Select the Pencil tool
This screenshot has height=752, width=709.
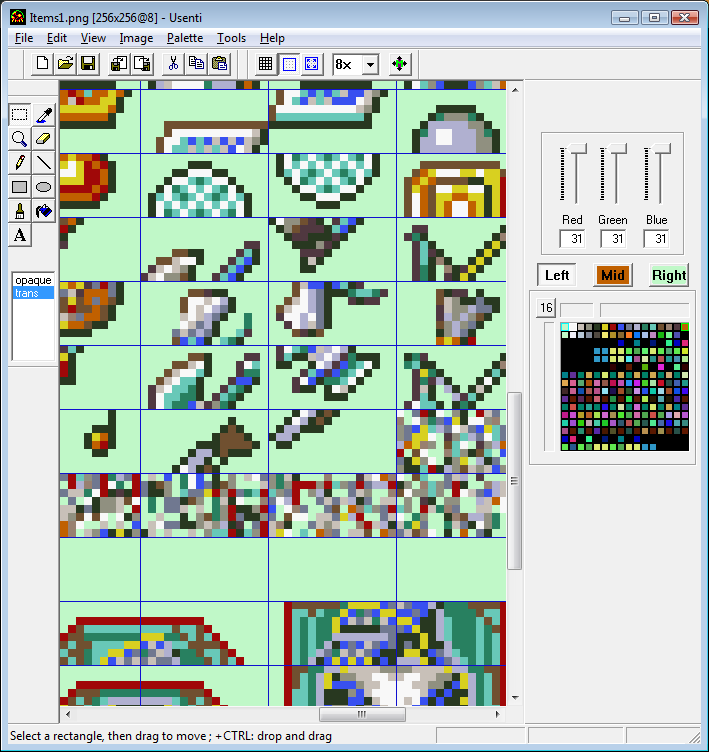20,163
